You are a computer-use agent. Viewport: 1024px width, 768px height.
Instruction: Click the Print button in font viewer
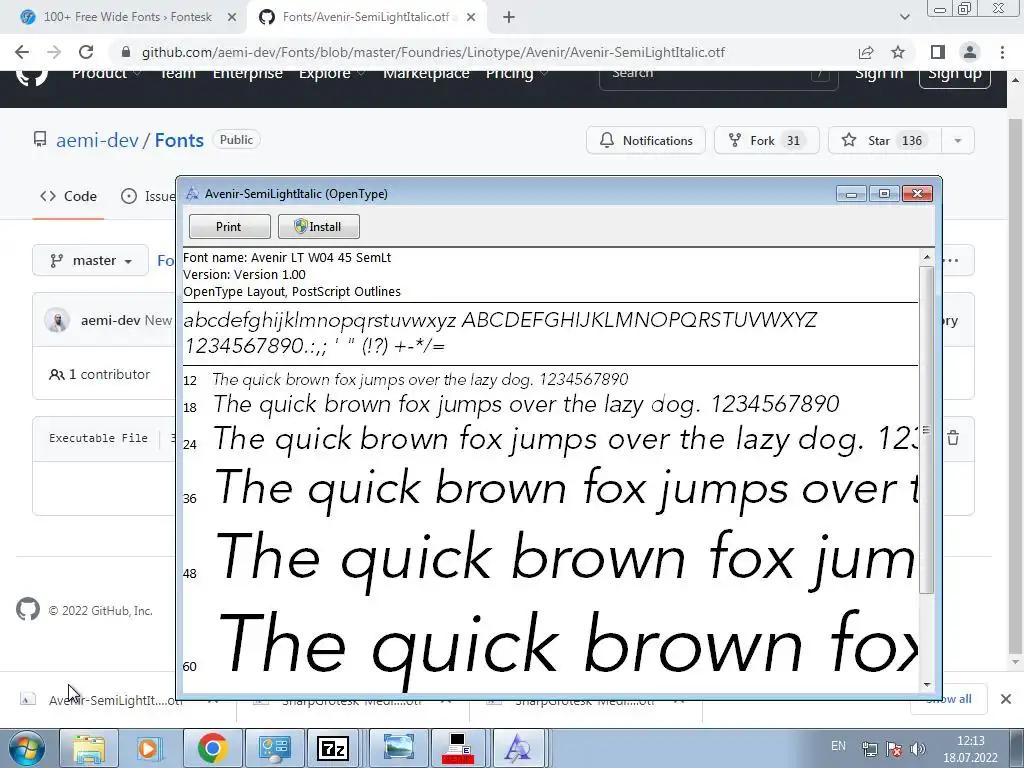(x=229, y=227)
